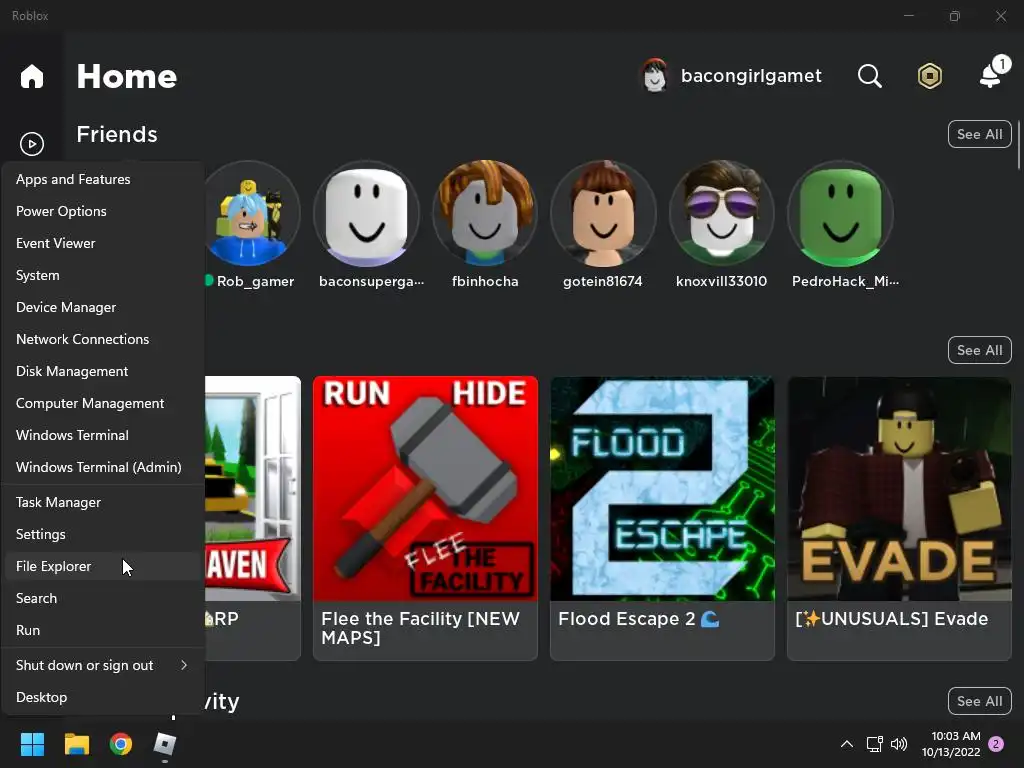Click the bacongirlgamet avatar picture
This screenshot has height=768, width=1024.
point(654,76)
